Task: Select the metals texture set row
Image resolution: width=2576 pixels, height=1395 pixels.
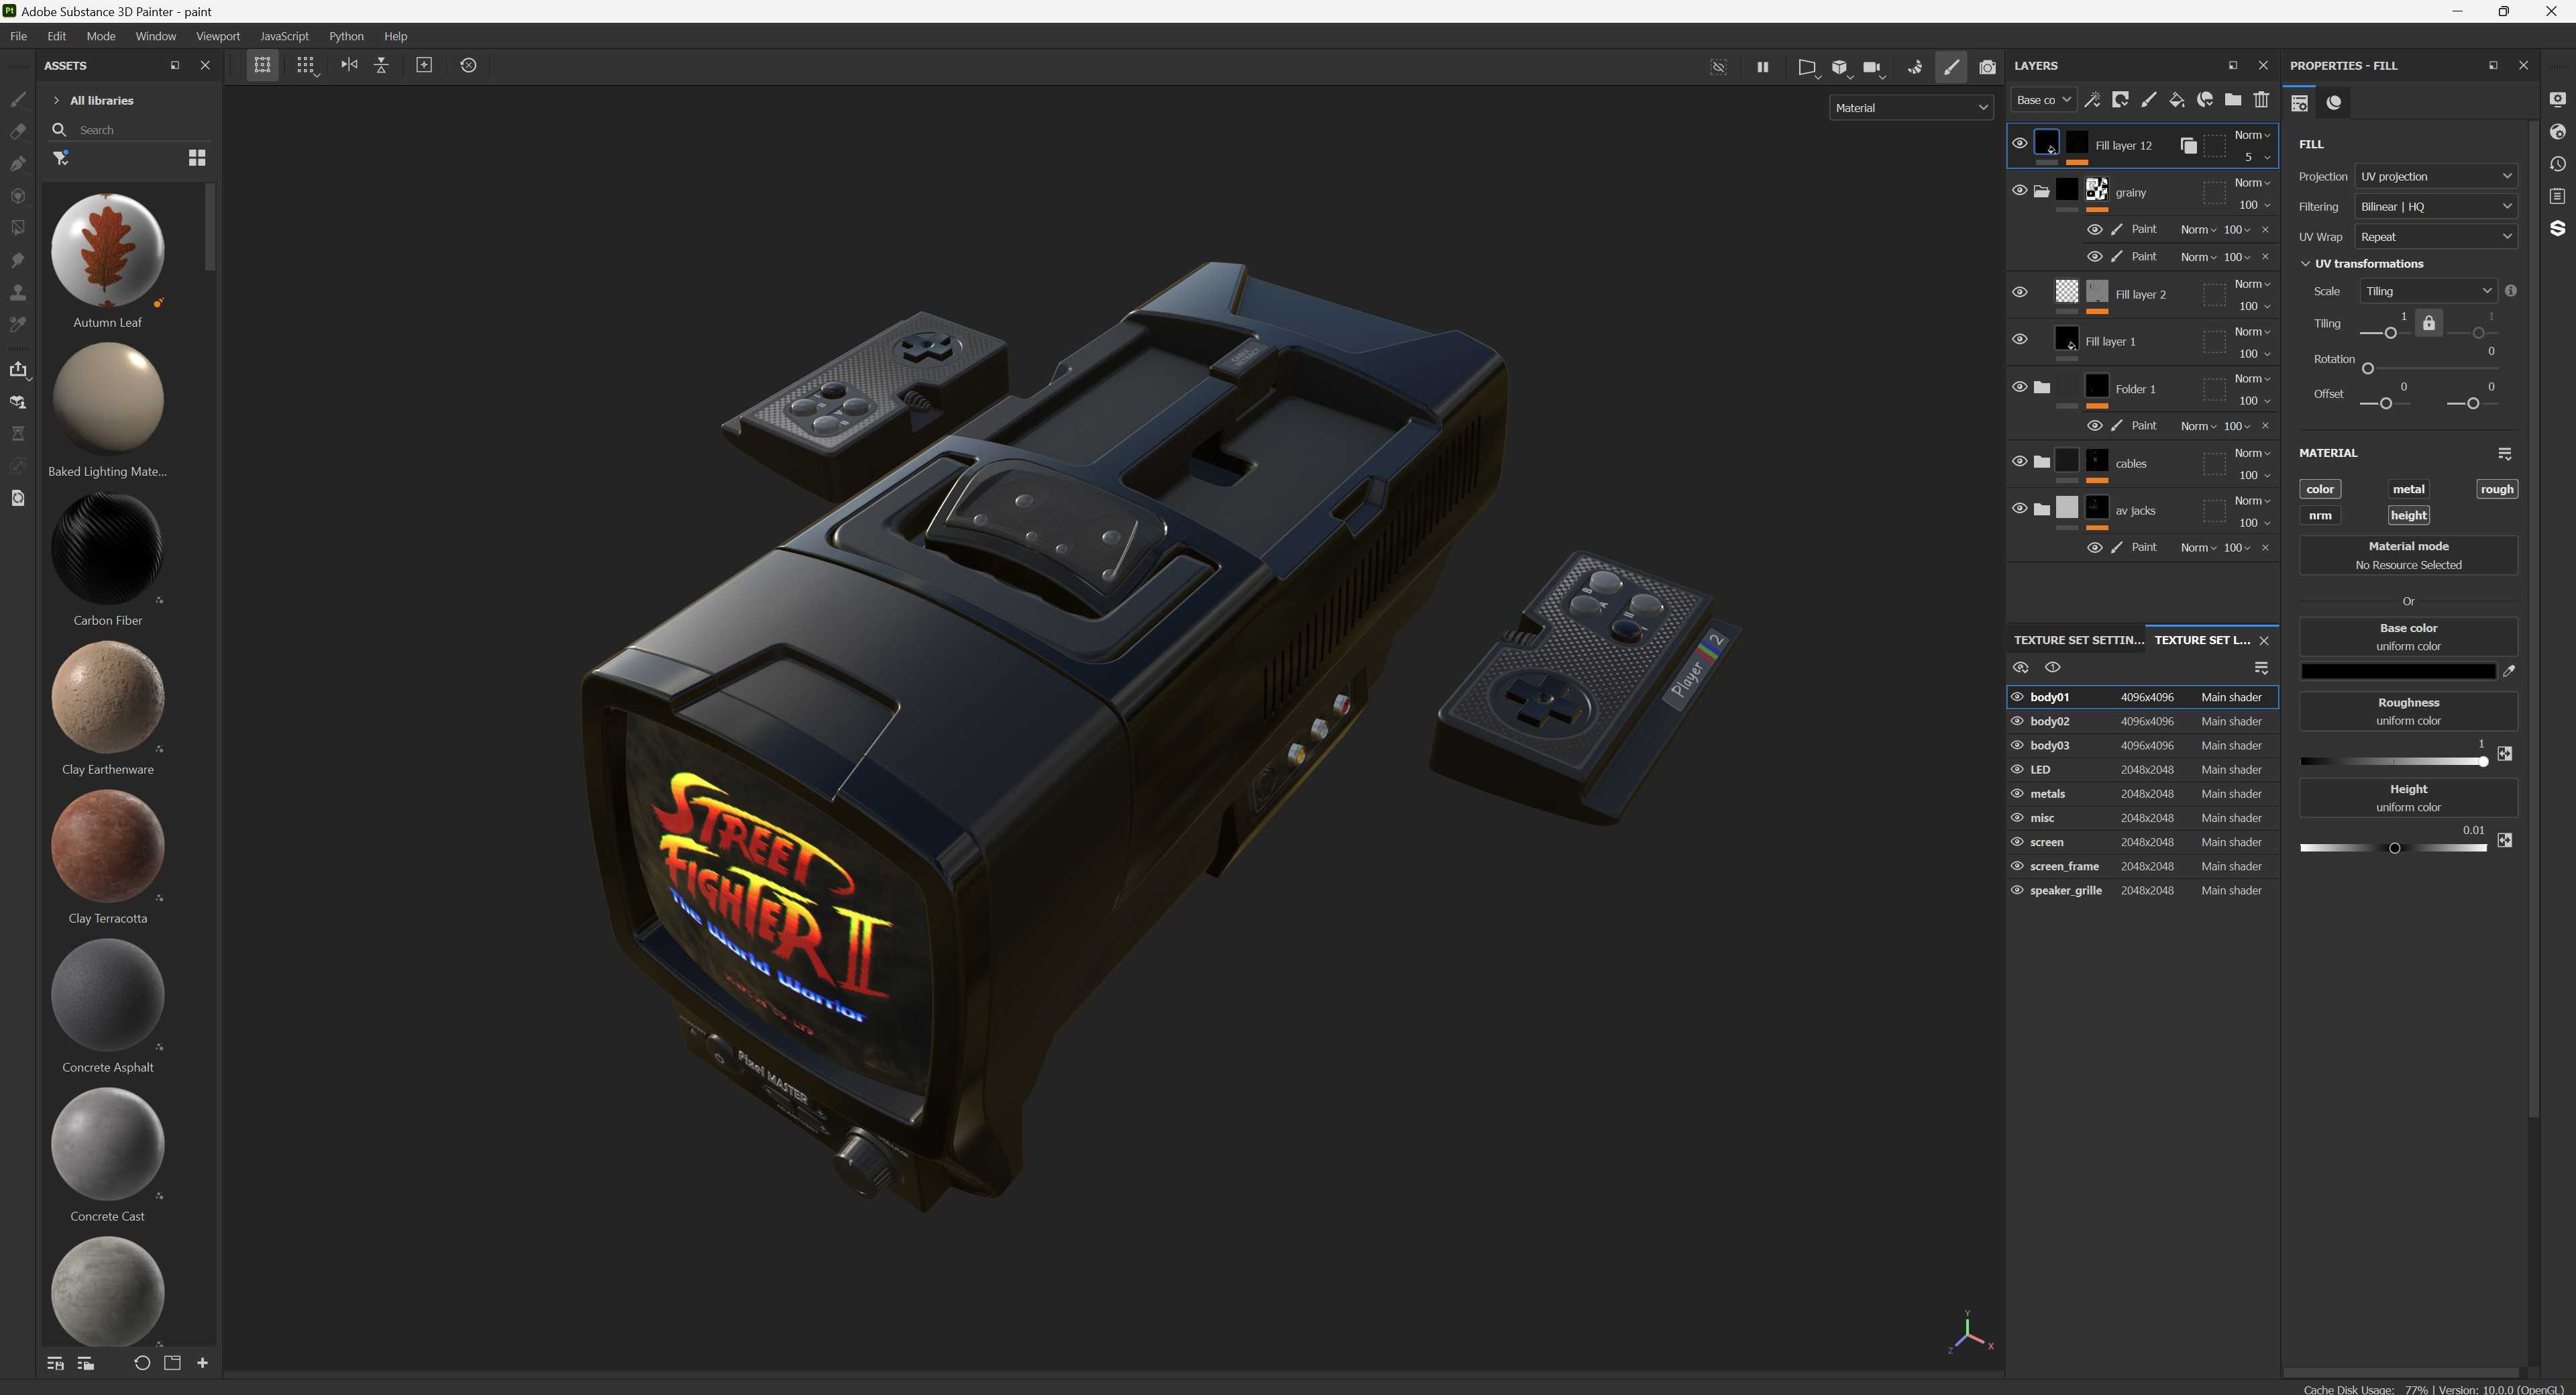Action: pyautogui.click(x=2143, y=794)
